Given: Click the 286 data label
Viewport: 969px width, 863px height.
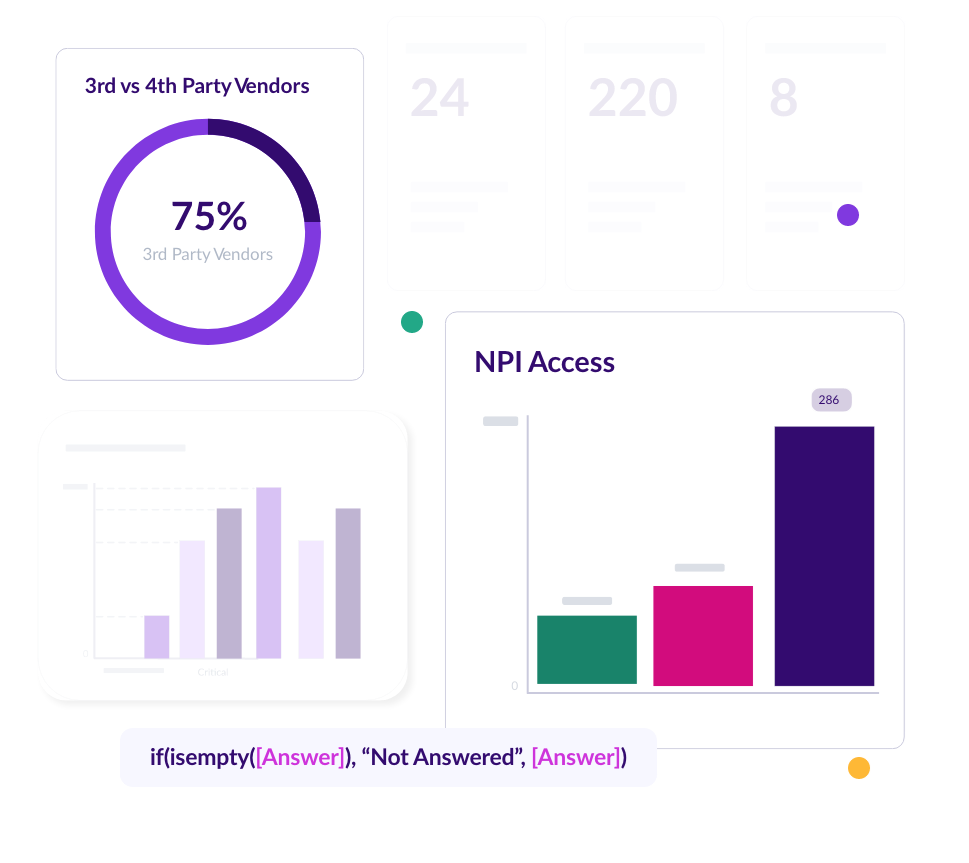Looking at the screenshot, I should [x=830, y=400].
